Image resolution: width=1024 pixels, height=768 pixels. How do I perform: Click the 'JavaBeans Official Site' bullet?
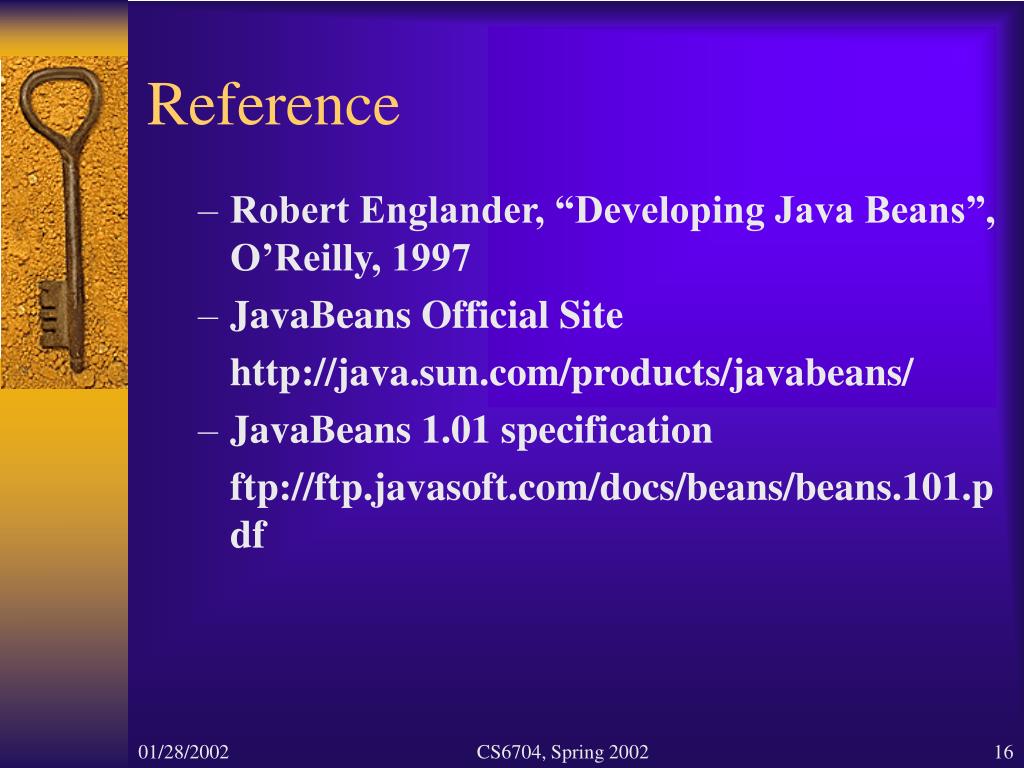426,315
